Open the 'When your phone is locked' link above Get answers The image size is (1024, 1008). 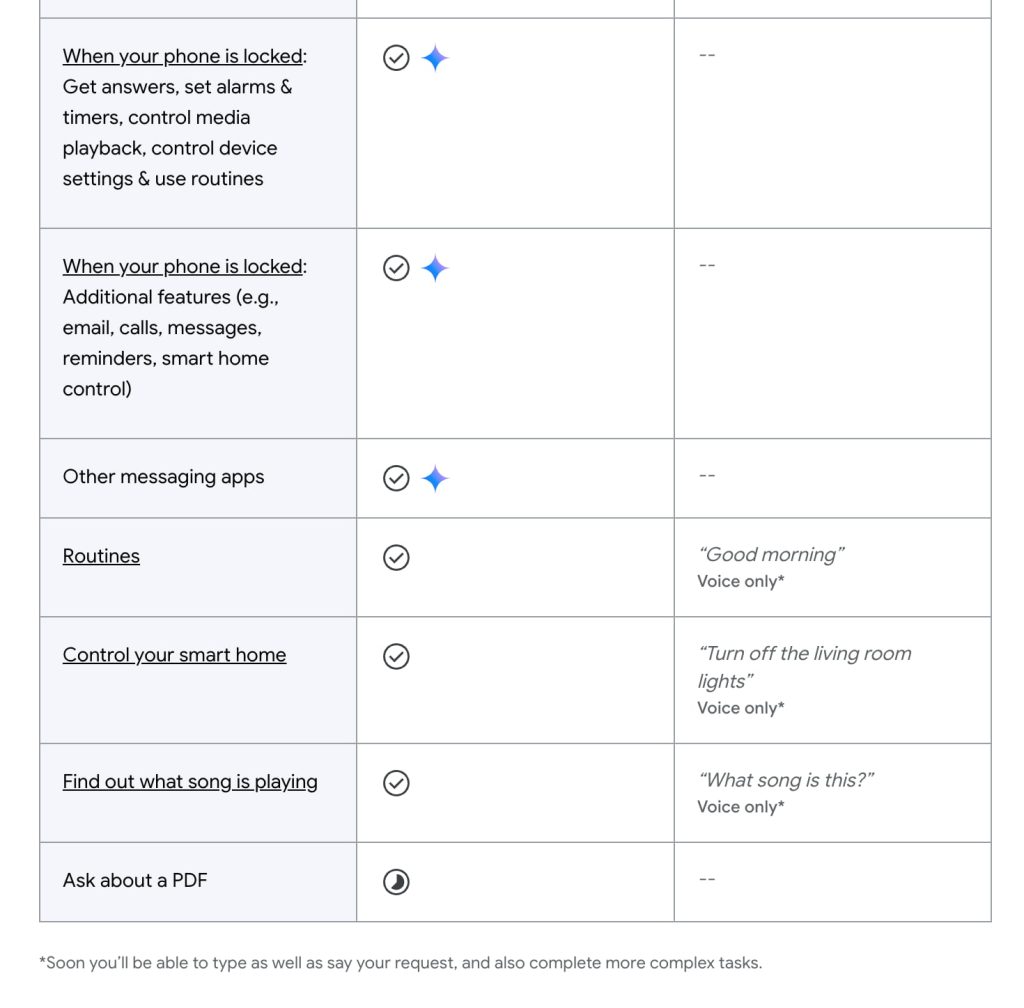click(x=183, y=56)
